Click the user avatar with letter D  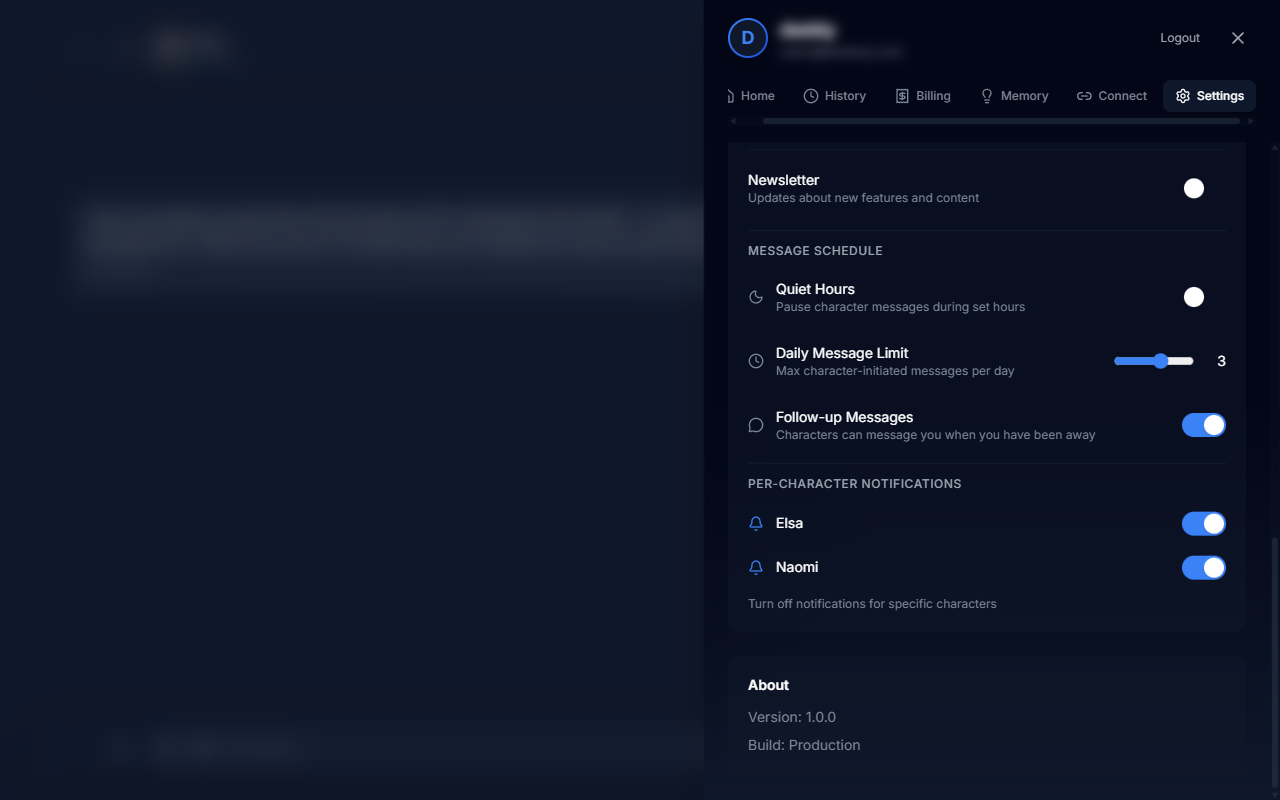(x=747, y=38)
